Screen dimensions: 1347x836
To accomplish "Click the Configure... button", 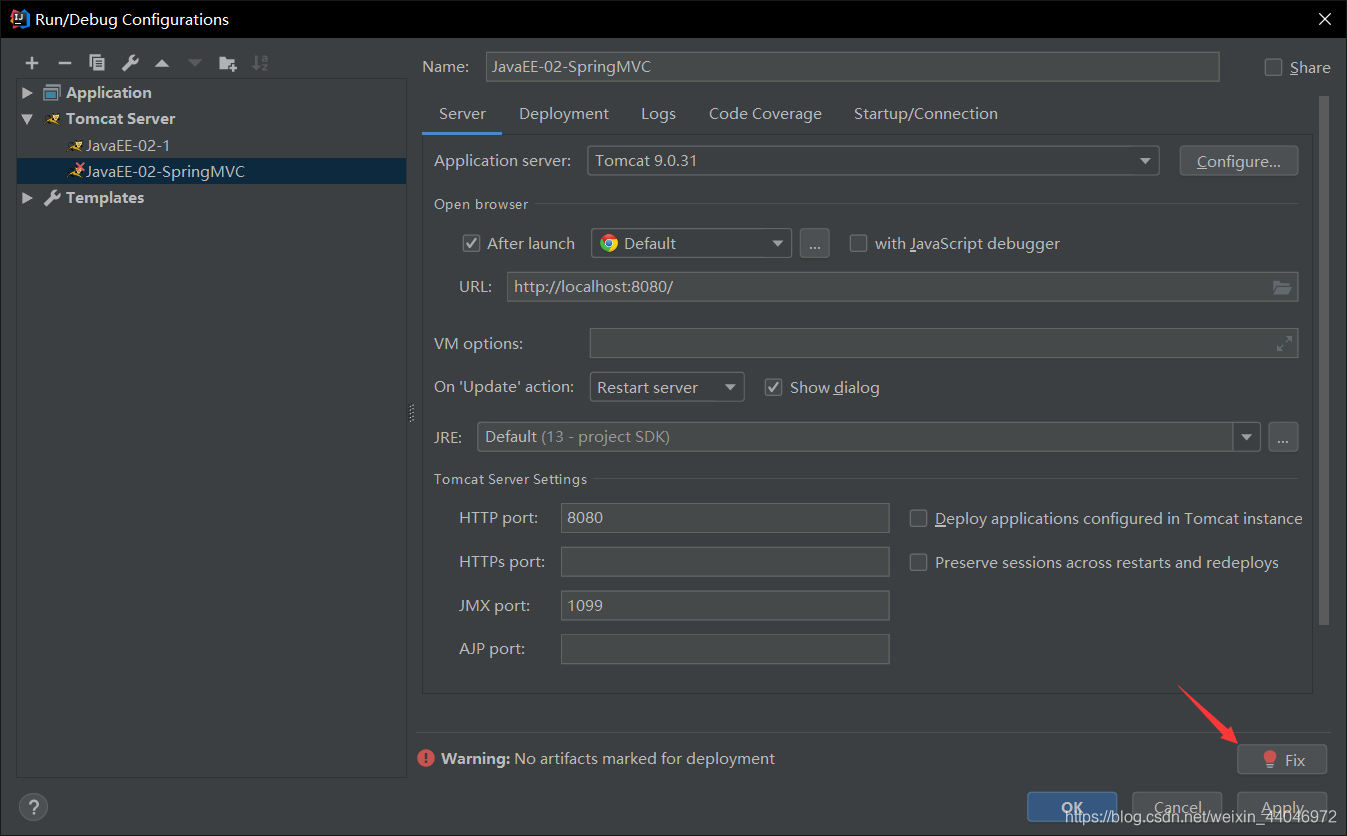I will click(1239, 161).
